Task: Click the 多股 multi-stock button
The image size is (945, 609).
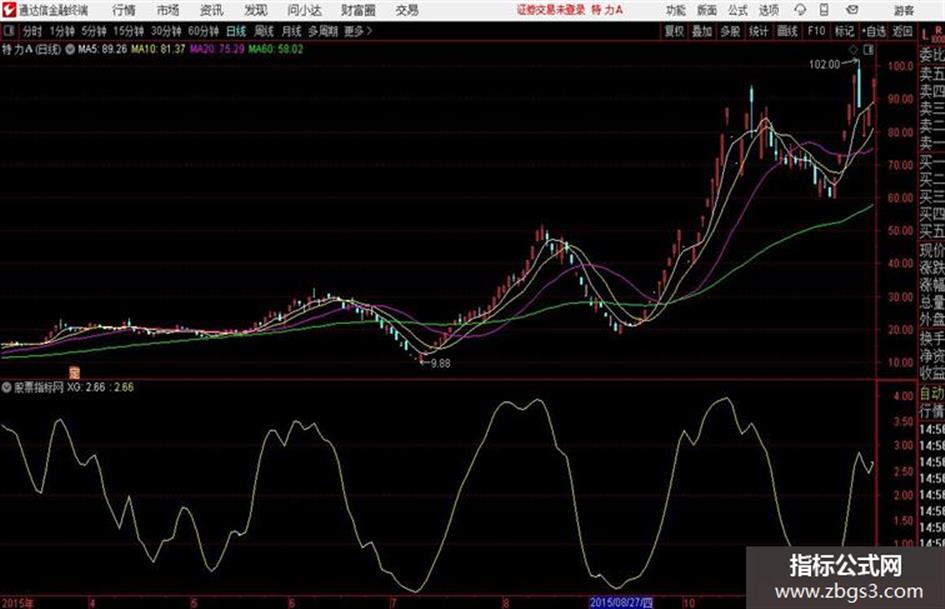Action: (730, 31)
